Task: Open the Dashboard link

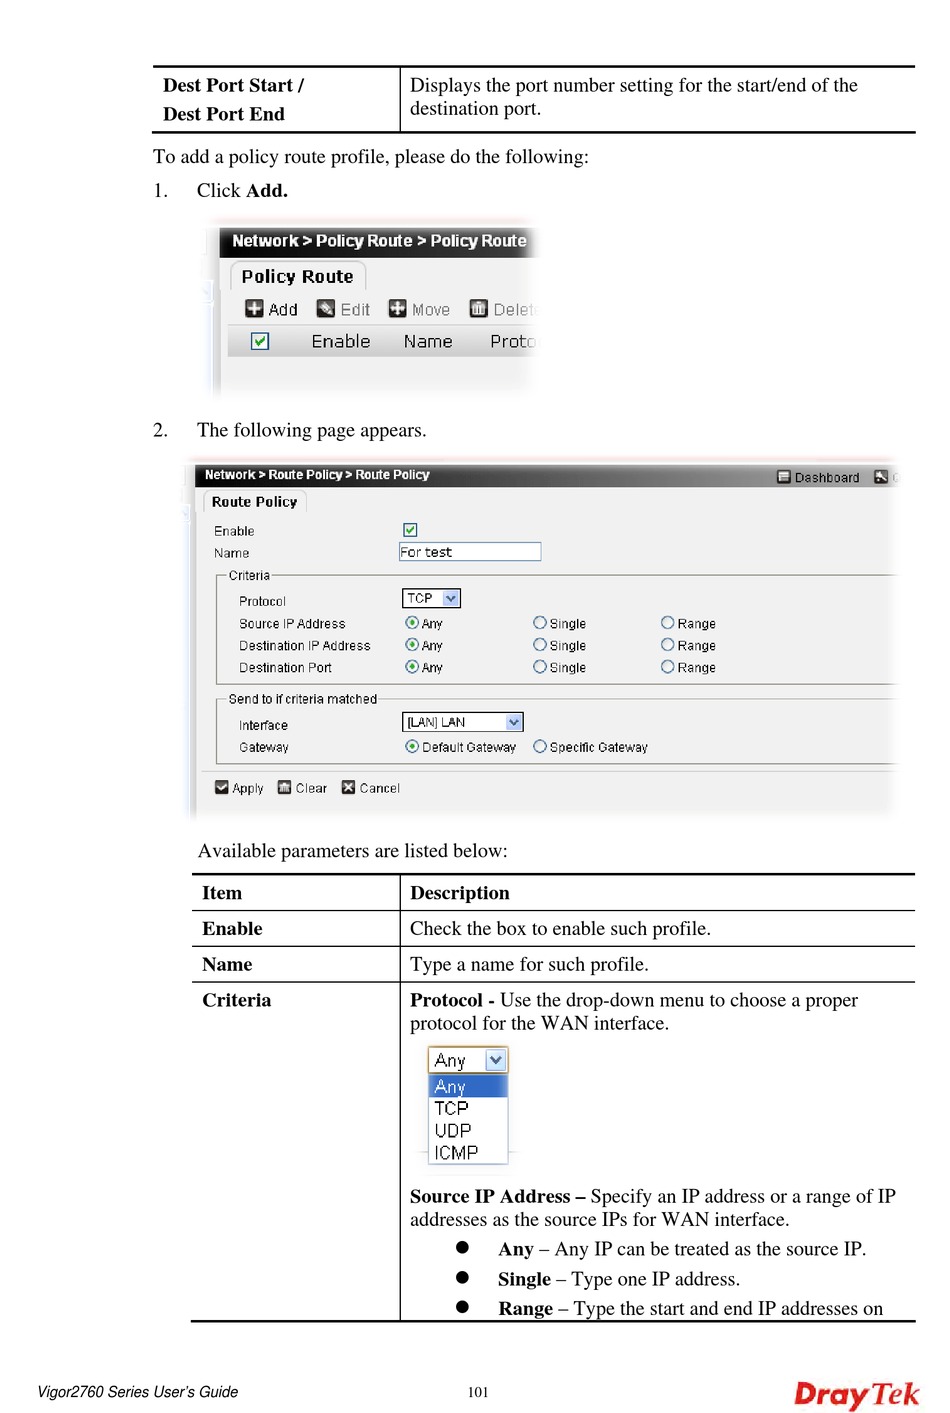Action: tap(827, 478)
